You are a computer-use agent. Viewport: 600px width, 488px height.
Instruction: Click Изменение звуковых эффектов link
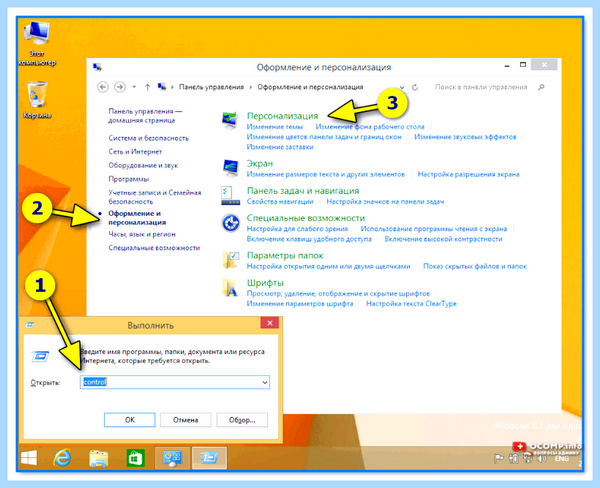(465, 137)
